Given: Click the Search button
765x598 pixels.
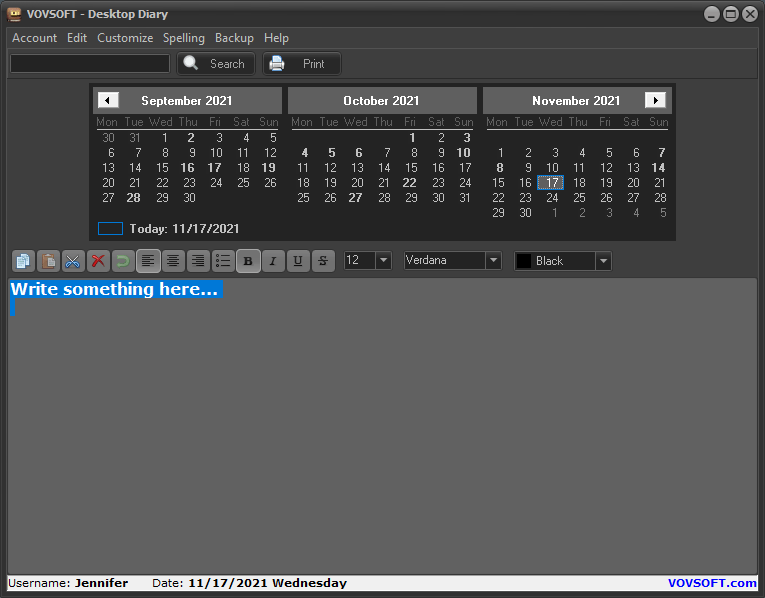Looking at the screenshot, I should tap(216, 64).
